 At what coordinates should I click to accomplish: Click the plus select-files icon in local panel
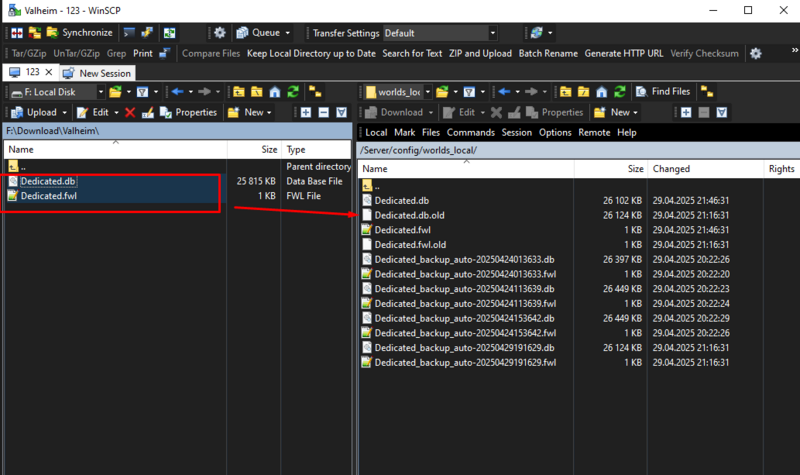306,113
